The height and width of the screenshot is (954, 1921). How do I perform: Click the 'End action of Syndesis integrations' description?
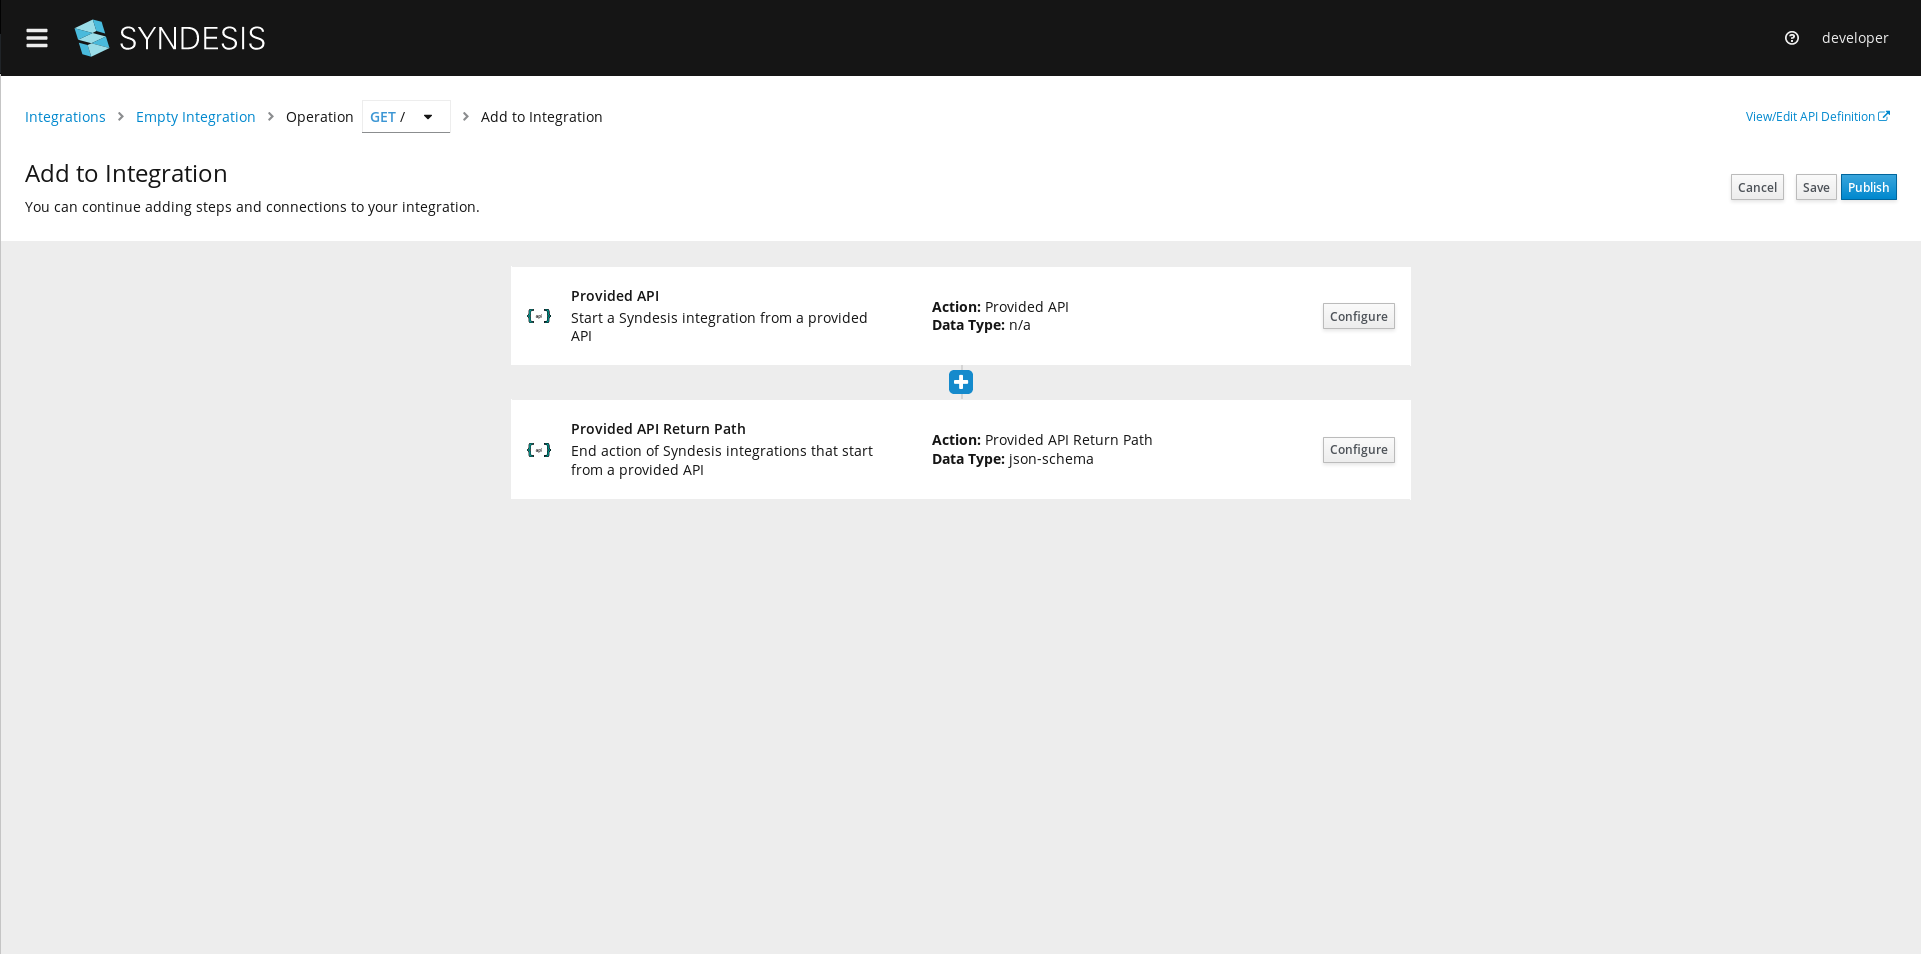click(x=722, y=460)
